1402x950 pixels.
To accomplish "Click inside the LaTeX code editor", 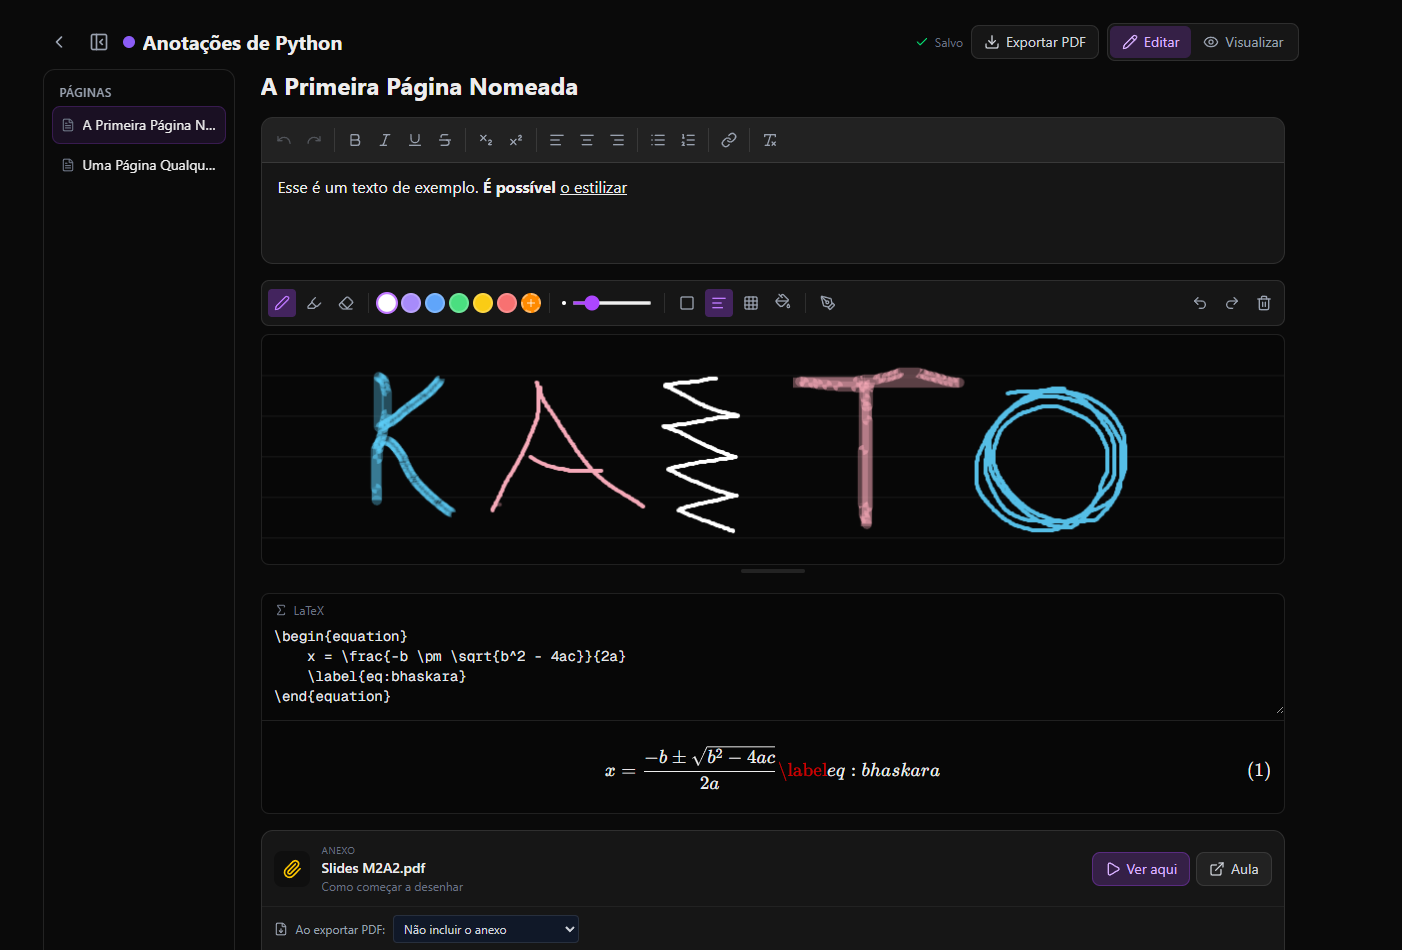I will tap(773, 667).
